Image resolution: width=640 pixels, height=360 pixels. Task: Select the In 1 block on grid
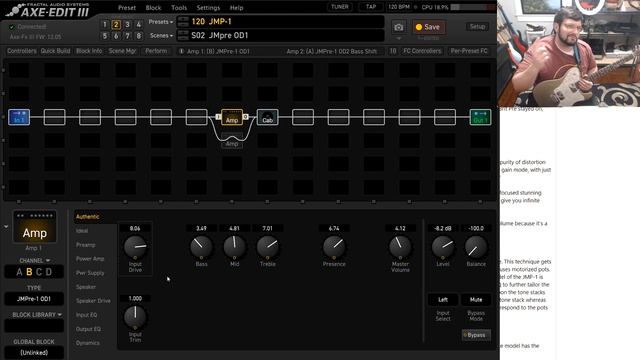coord(19,117)
